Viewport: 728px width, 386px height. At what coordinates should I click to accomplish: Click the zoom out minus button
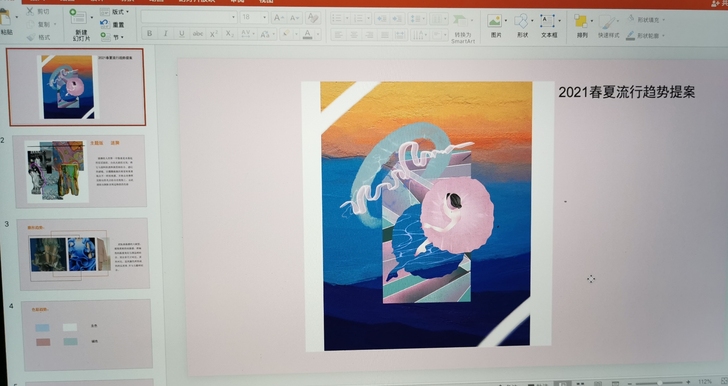click(x=629, y=383)
